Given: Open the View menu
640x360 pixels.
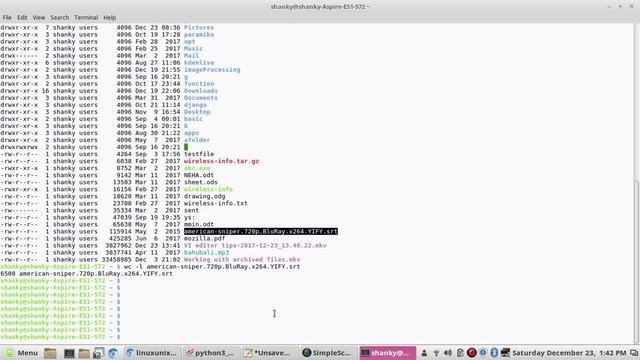Looking at the screenshot, I should [39, 18].
